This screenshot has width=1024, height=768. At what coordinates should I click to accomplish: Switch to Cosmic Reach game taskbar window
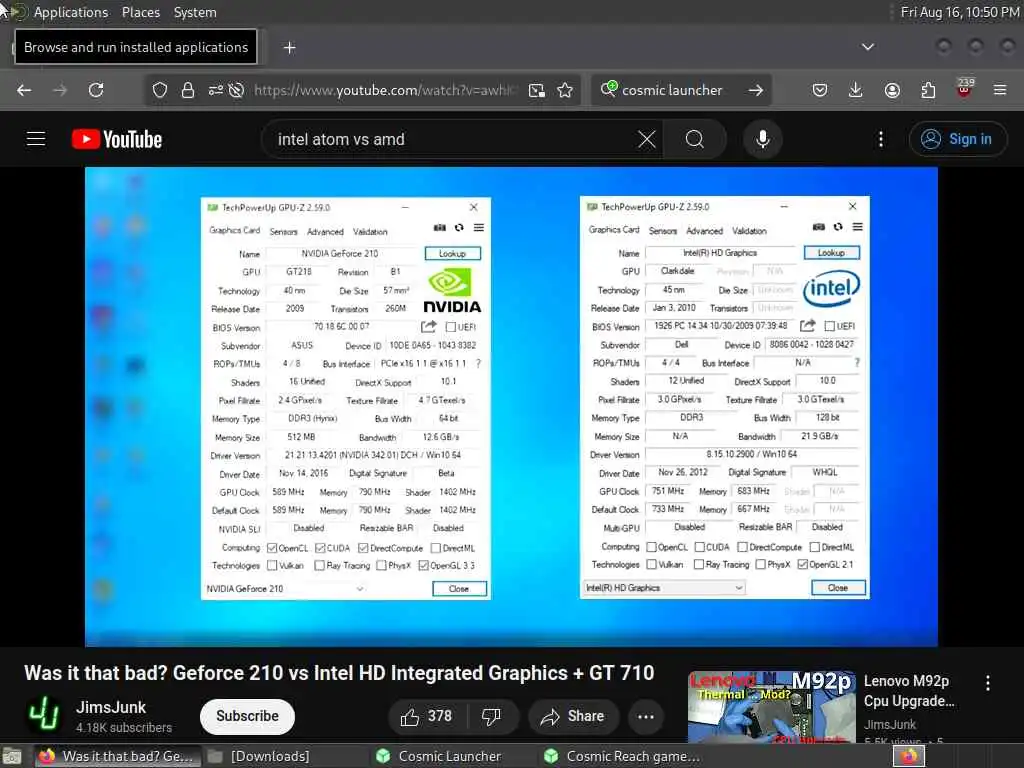[622, 756]
